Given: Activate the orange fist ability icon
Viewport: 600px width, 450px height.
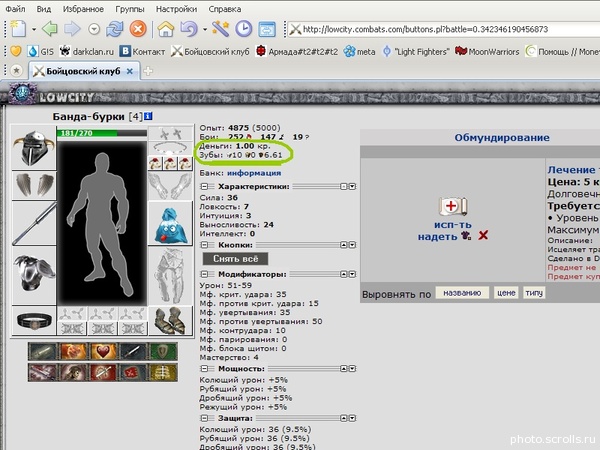Looking at the screenshot, I should tap(73, 351).
